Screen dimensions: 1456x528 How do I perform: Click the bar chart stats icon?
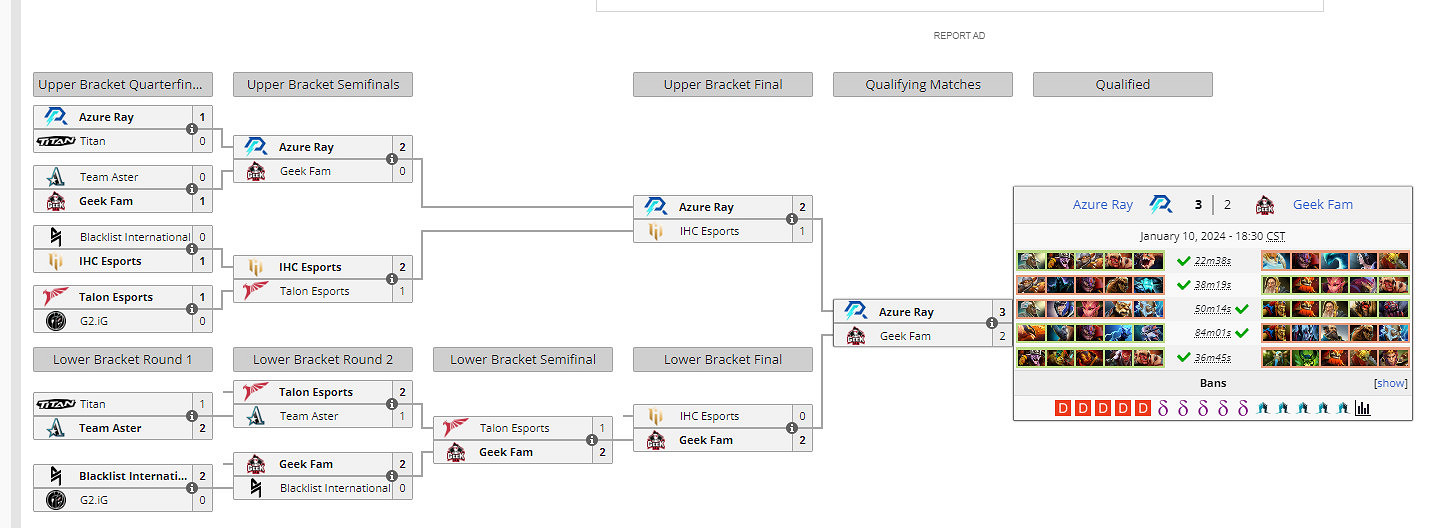tap(1362, 408)
